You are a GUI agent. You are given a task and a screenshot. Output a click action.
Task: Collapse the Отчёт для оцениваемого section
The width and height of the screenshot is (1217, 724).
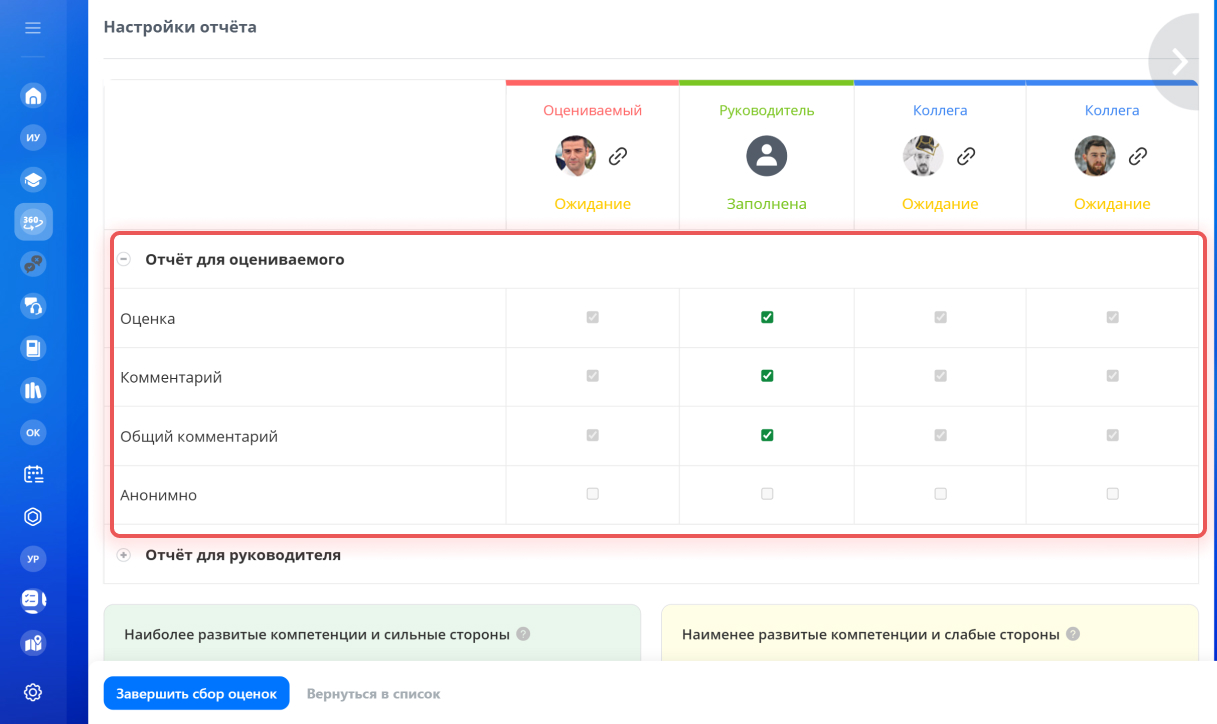[x=124, y=259]
